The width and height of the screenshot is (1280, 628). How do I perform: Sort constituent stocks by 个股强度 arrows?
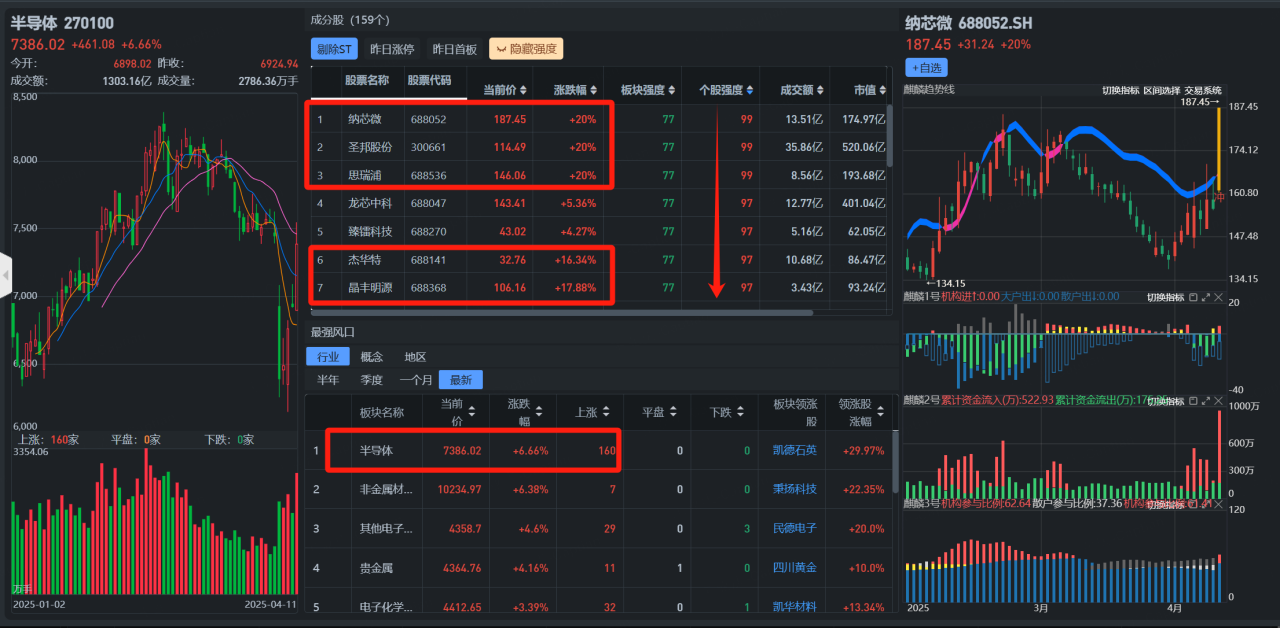coord(752,91)
